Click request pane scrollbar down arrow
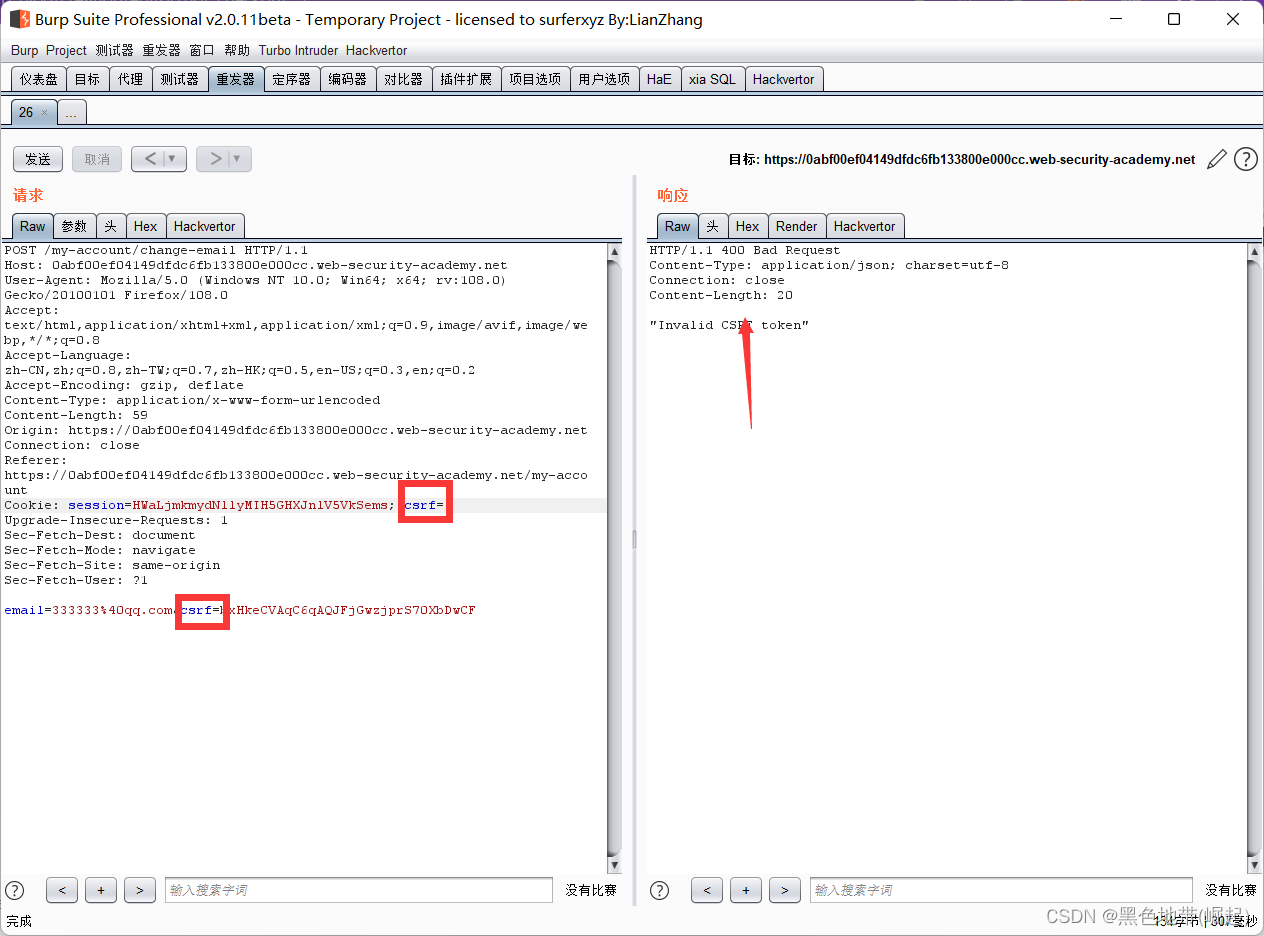The width and height of the screenshot is (1264, 936). (614, 865)
